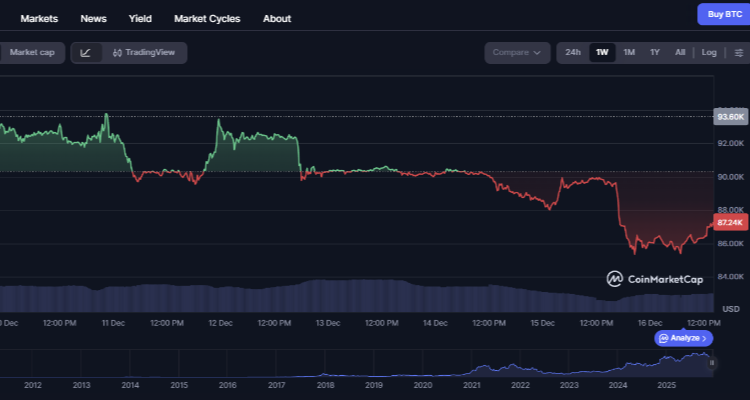This screenshot has height=400, width=750.
Task: Show All time price history
Action: click(680, 52)
